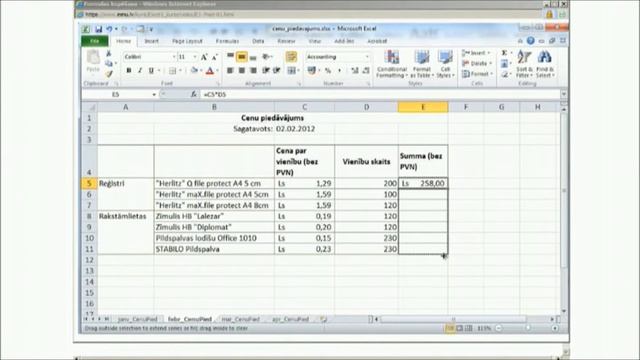Switch to the Review tab
640x360 pixels.
coord(286,41)
